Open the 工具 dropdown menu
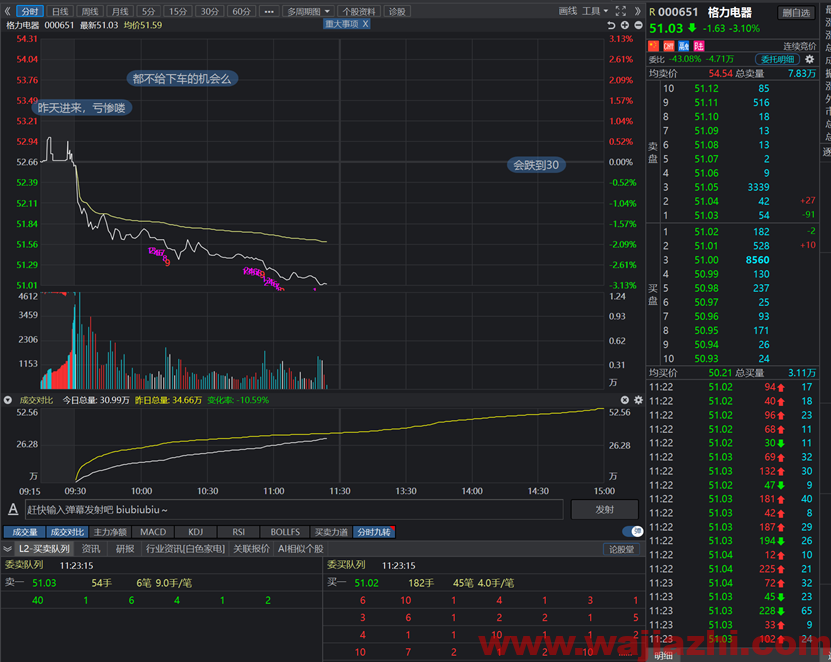 click(595, 11)
